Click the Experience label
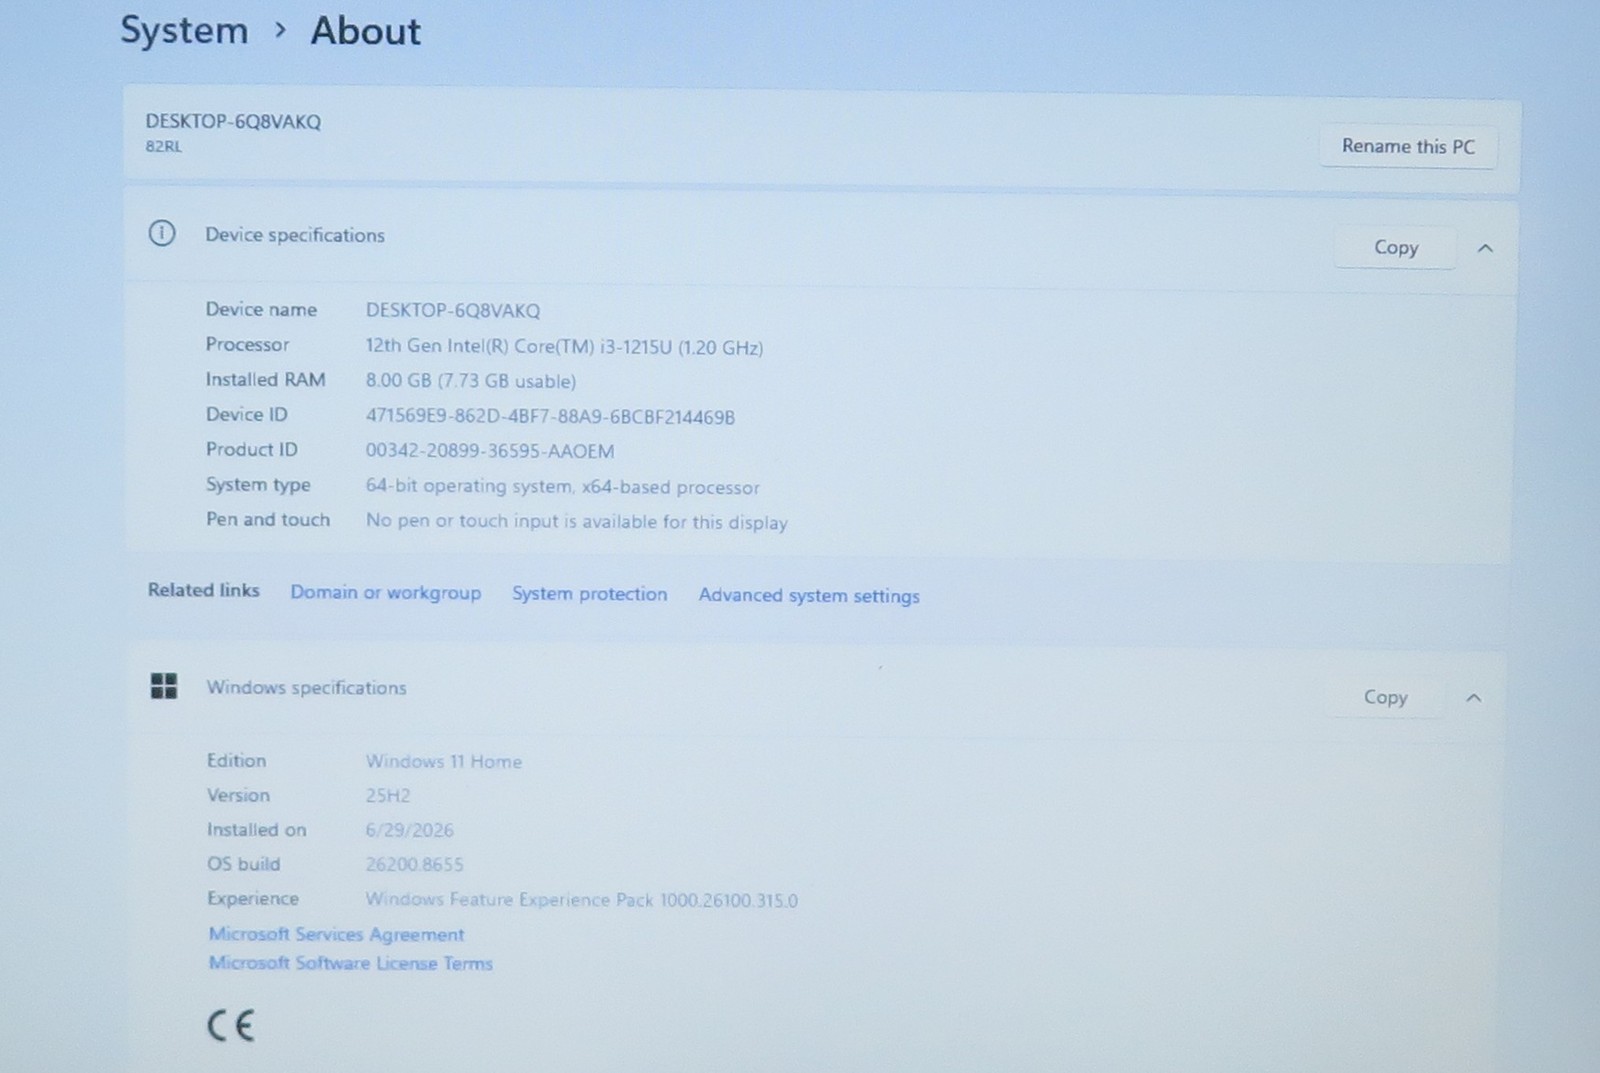The image size is (1600, 1073). point(253,898)
